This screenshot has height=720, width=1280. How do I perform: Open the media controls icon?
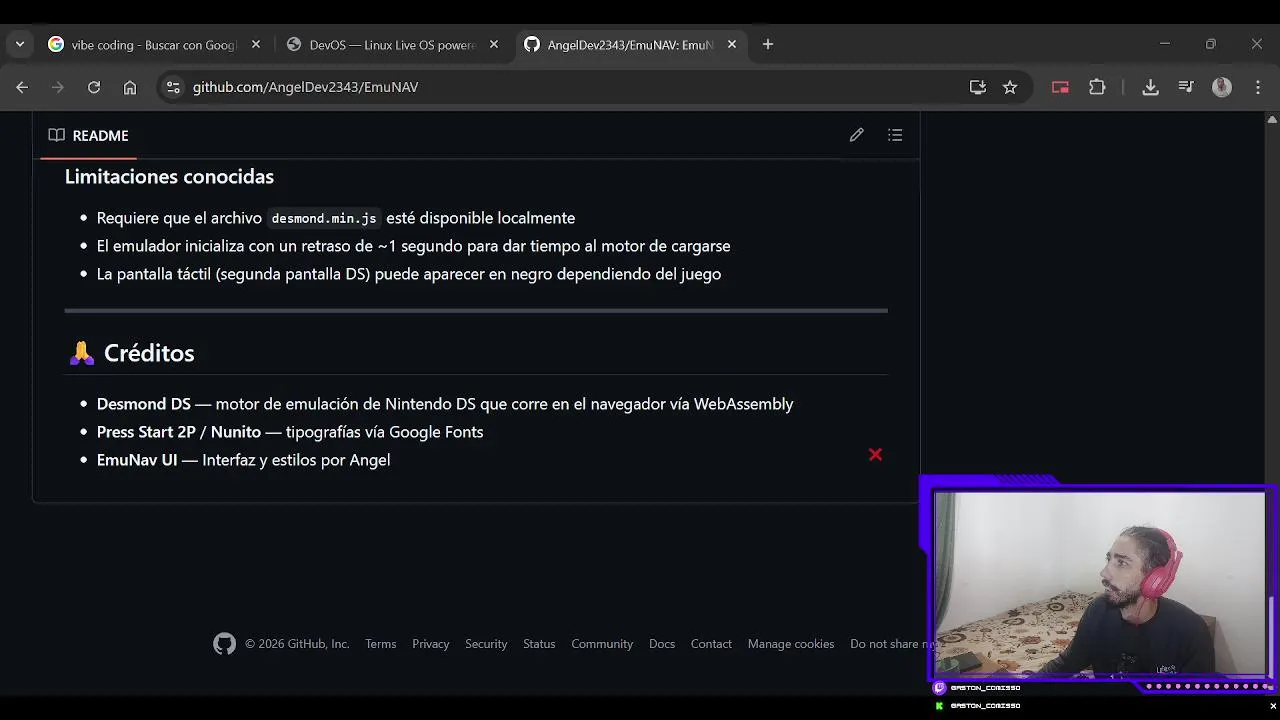(x=1186, y=87)
